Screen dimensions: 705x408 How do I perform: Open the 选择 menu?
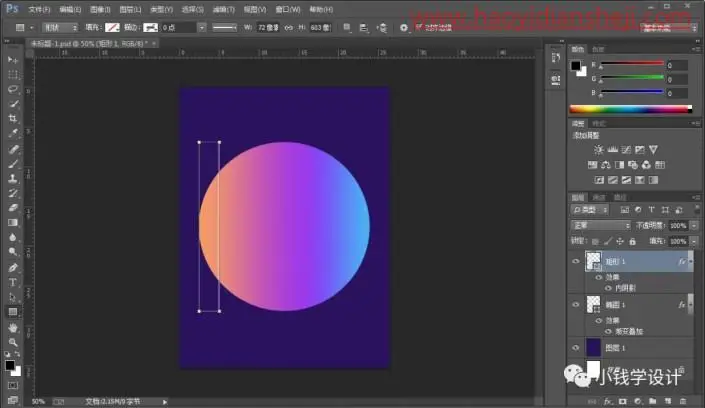click(x=192, y=9)
